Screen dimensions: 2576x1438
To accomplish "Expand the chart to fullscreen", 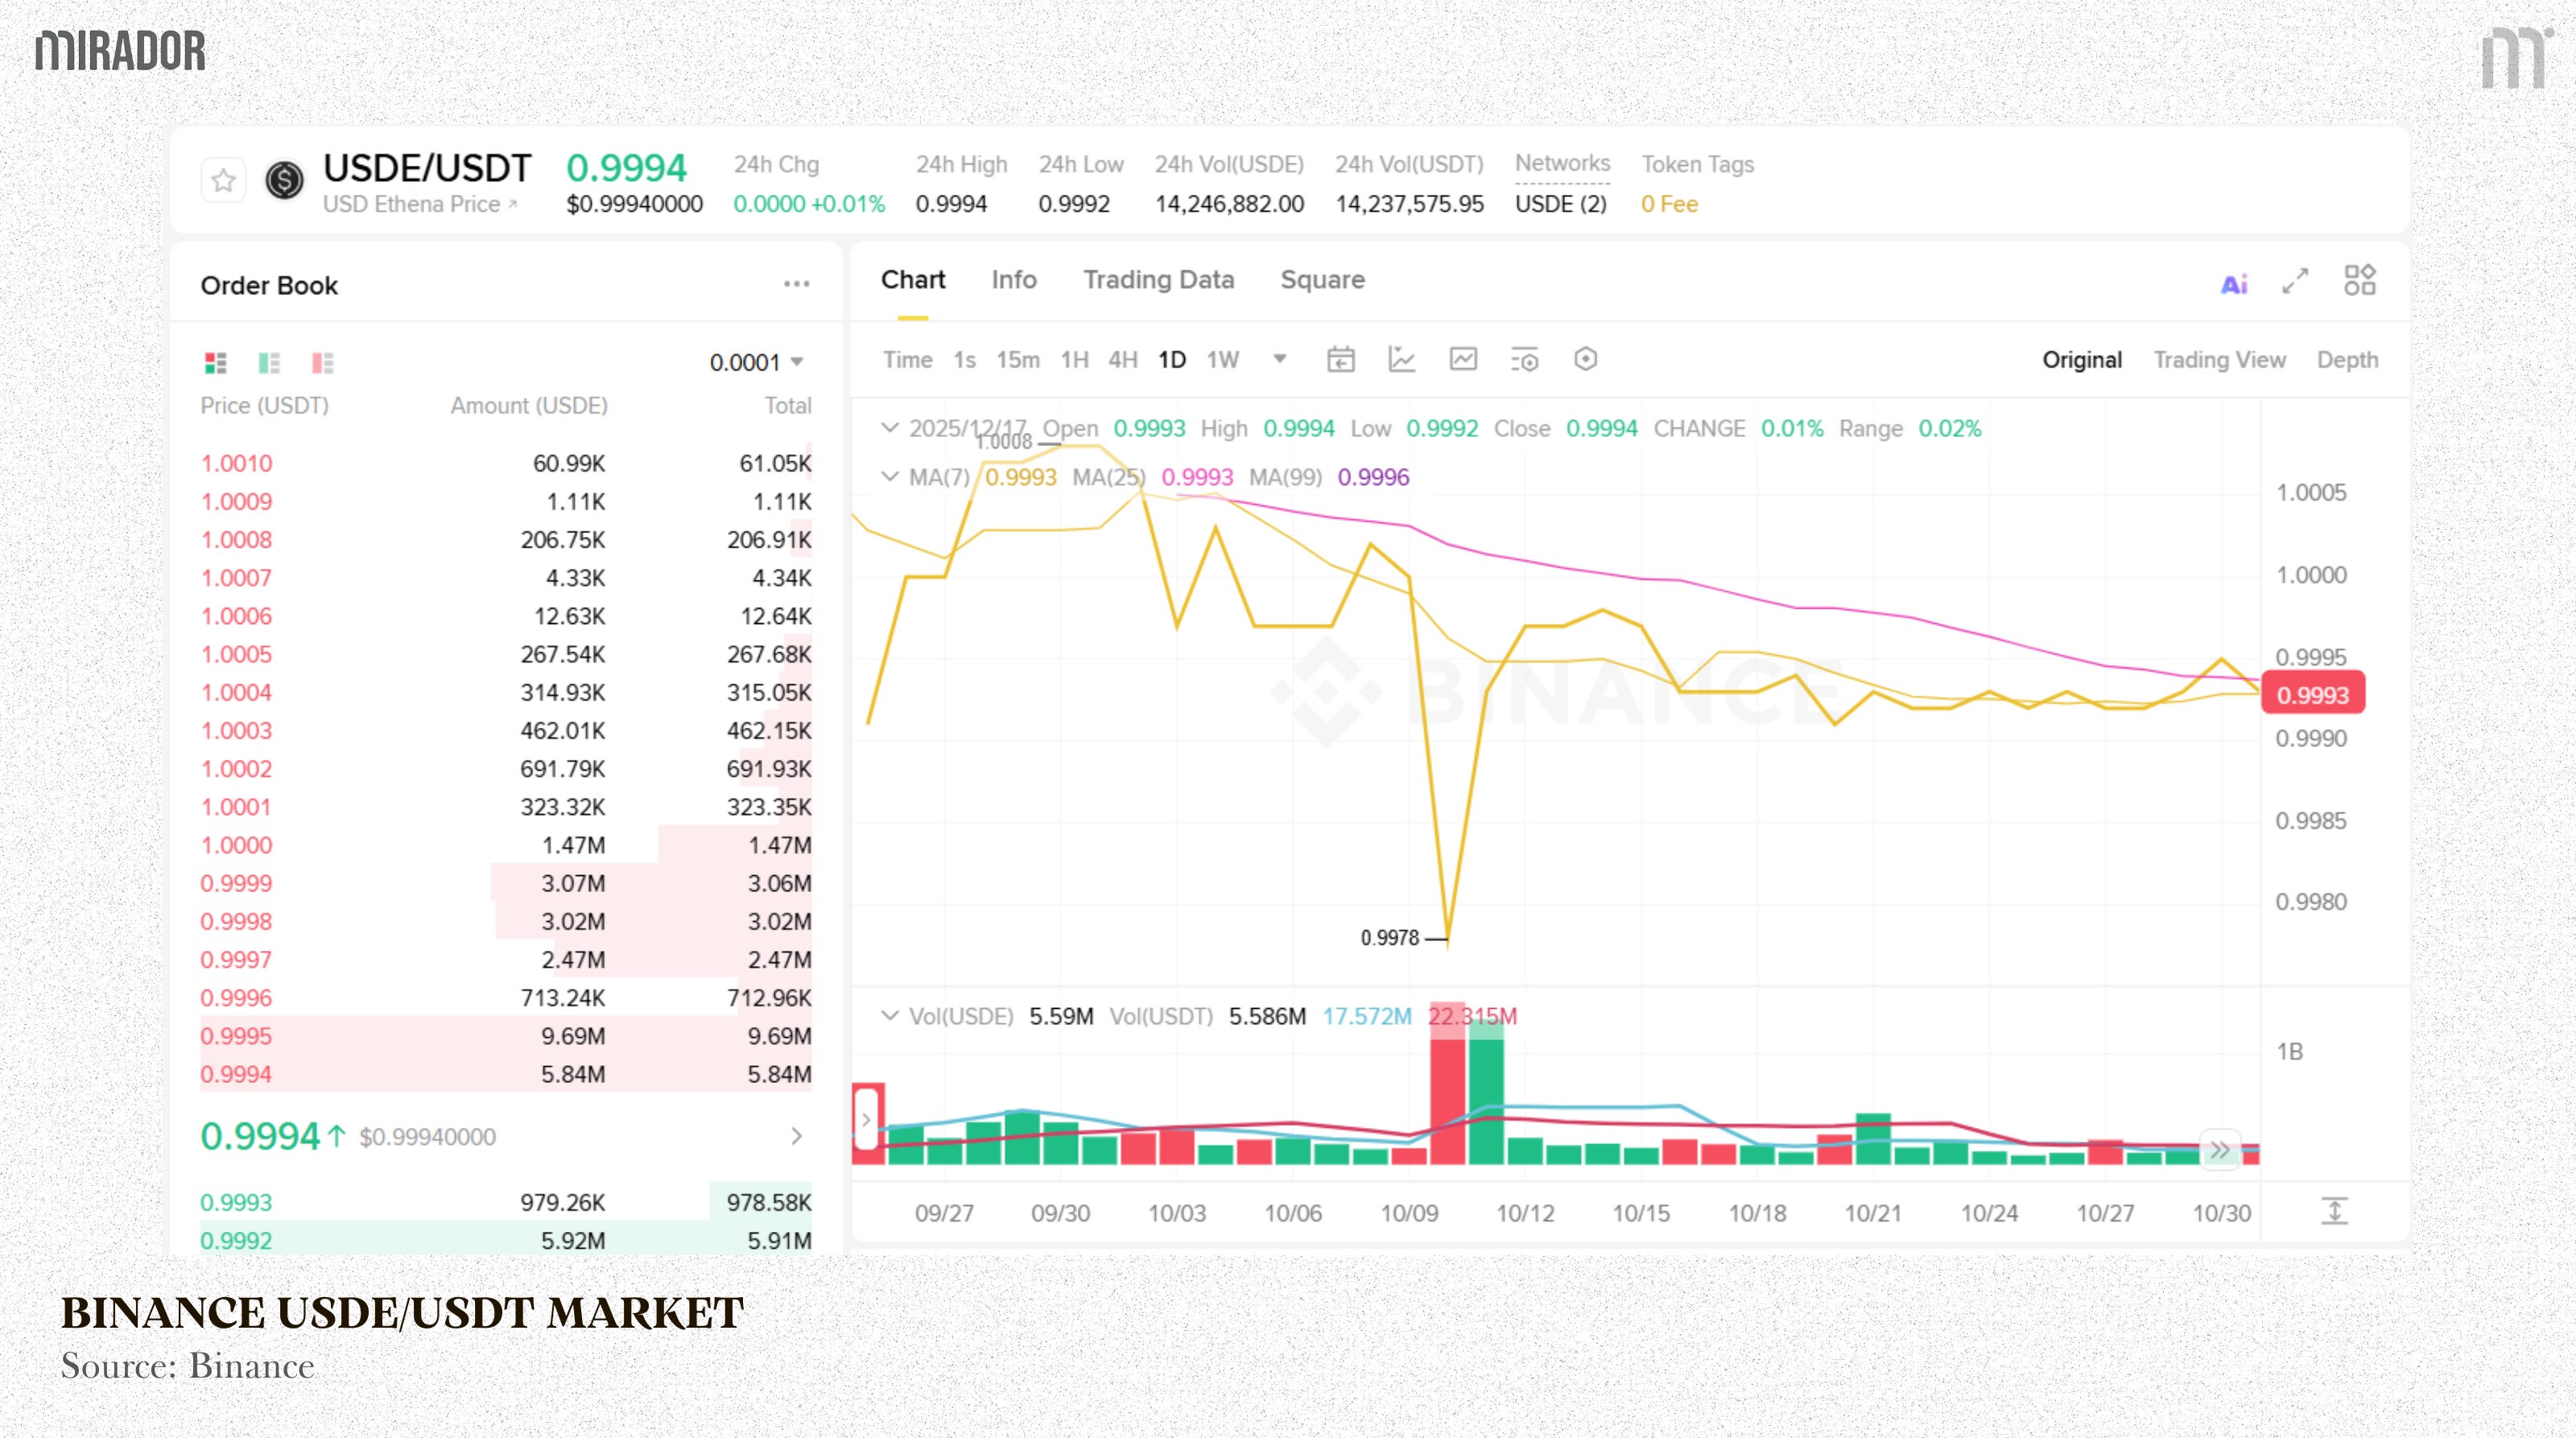I will click(x=2295, y=281).
